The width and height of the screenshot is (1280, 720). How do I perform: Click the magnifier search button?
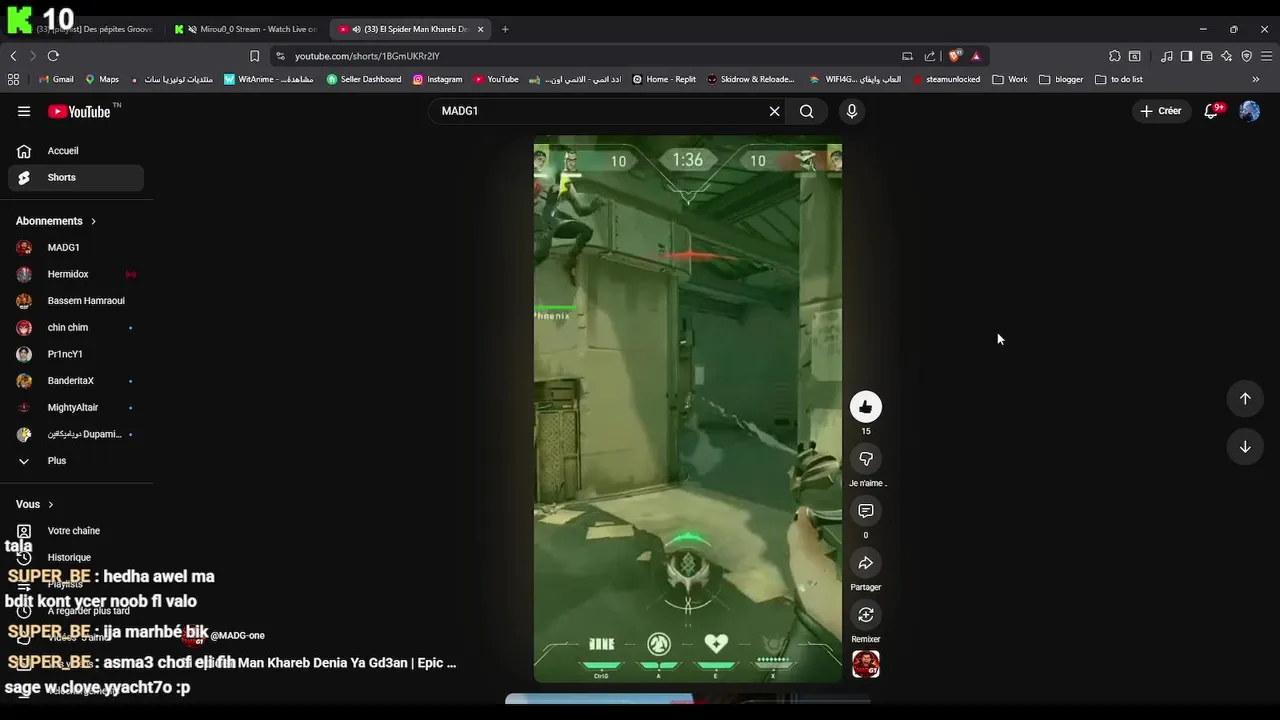click(806, 111)
